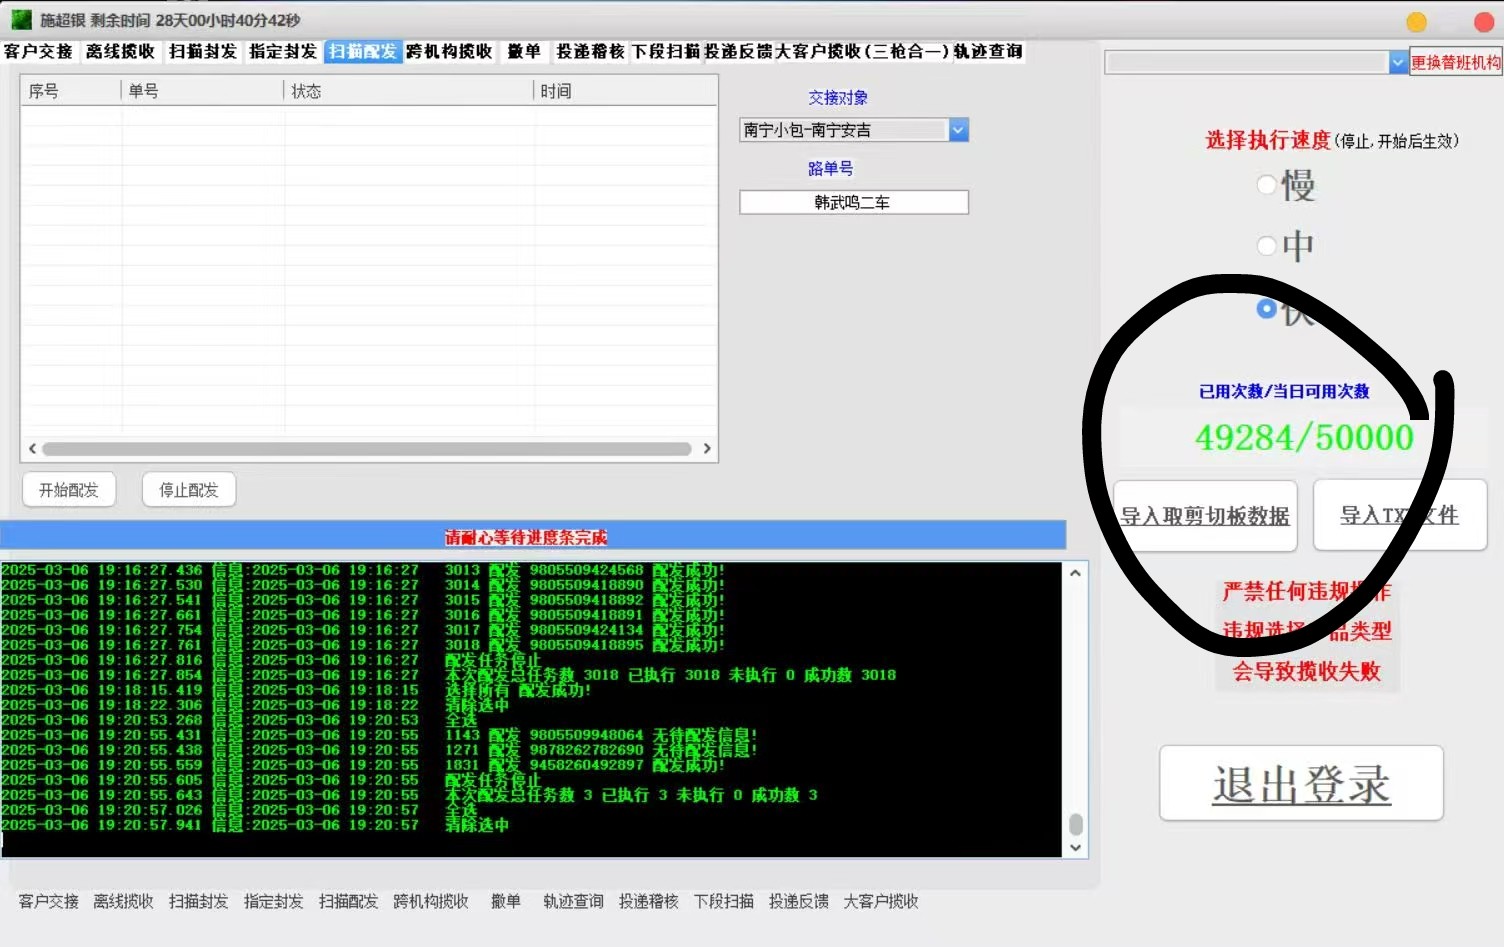The height and width of the screenshot is (947, 1504).
Task: Click the log panel's vertical scrollbar thumb
Action: (1075, 824)
